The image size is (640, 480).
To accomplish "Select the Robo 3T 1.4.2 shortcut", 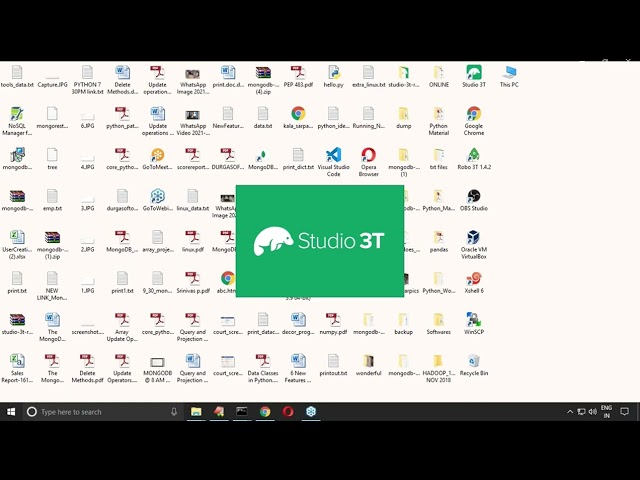I will pos(473,159).
